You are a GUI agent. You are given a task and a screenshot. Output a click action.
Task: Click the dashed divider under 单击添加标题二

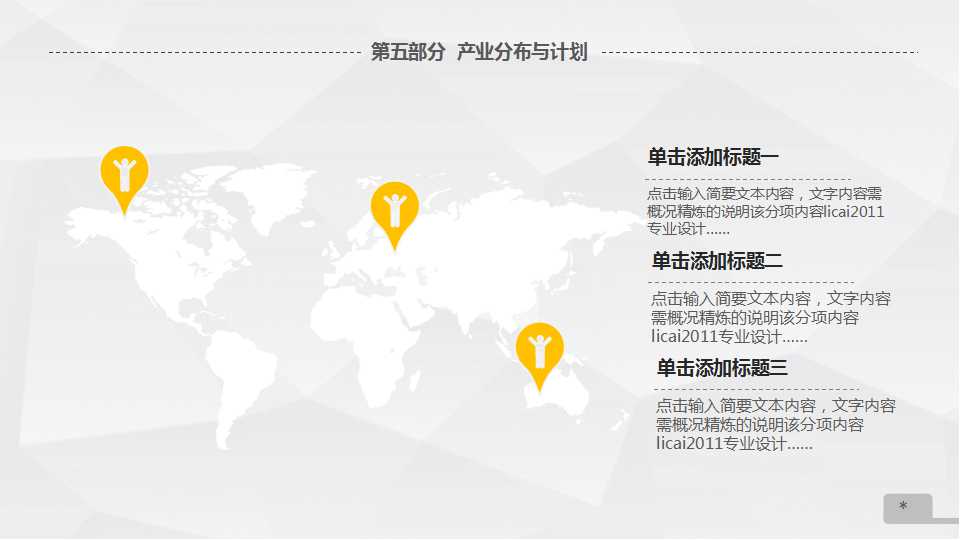point(752,283)
